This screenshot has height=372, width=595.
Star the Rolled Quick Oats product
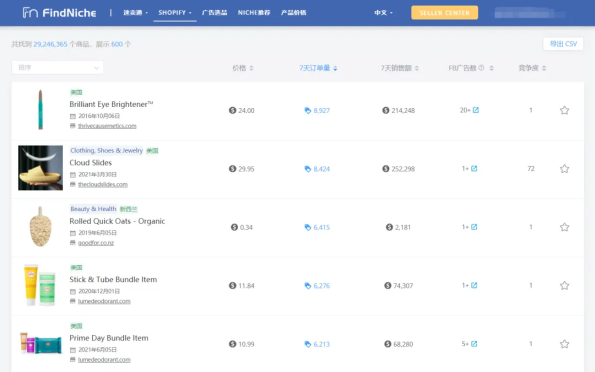564,227
